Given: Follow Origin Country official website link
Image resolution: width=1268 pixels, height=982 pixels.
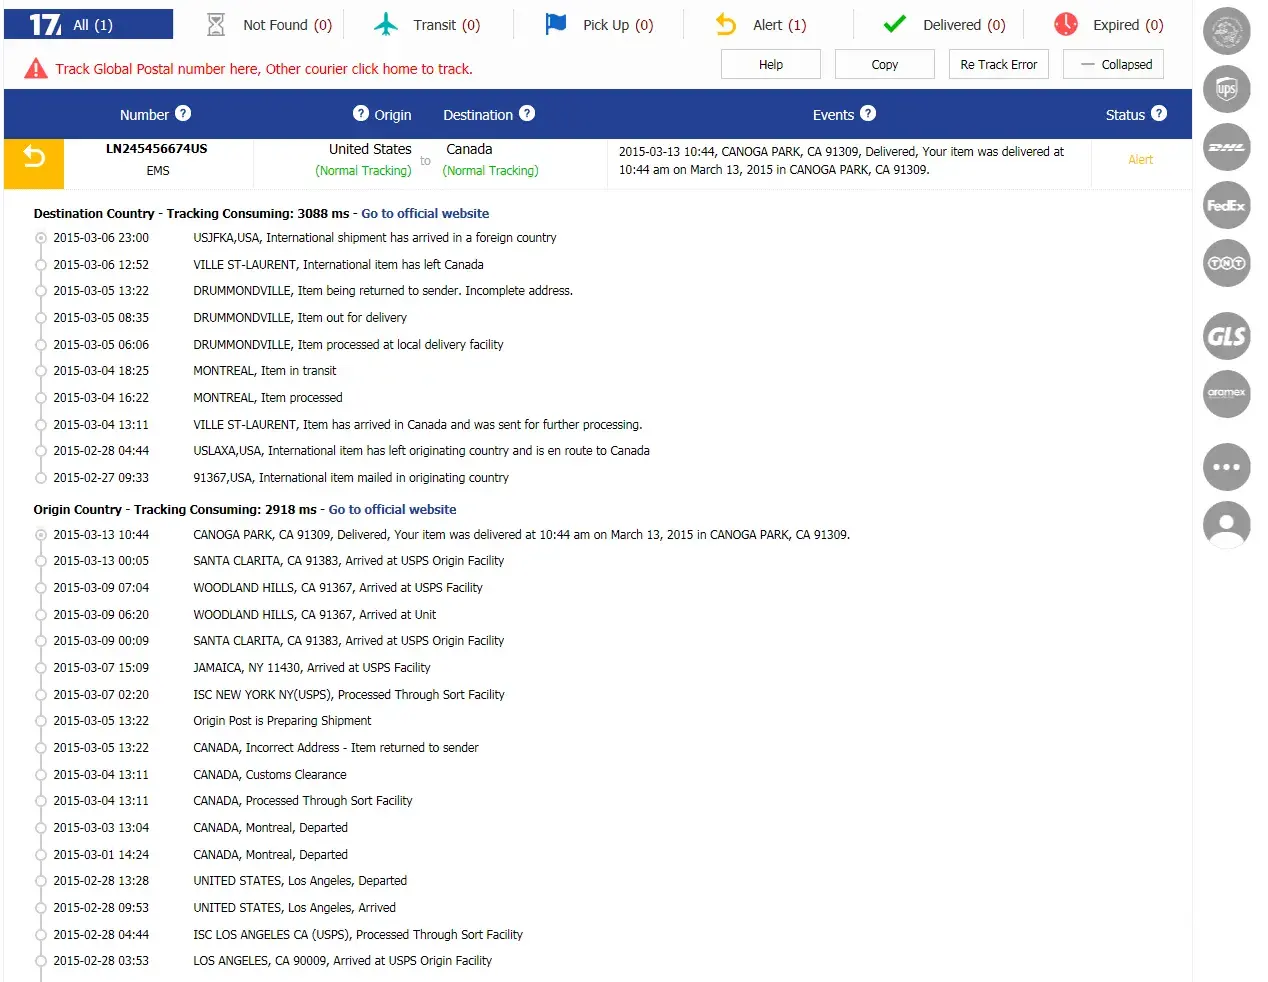Looking at the screenshot, I should [392, 510].
